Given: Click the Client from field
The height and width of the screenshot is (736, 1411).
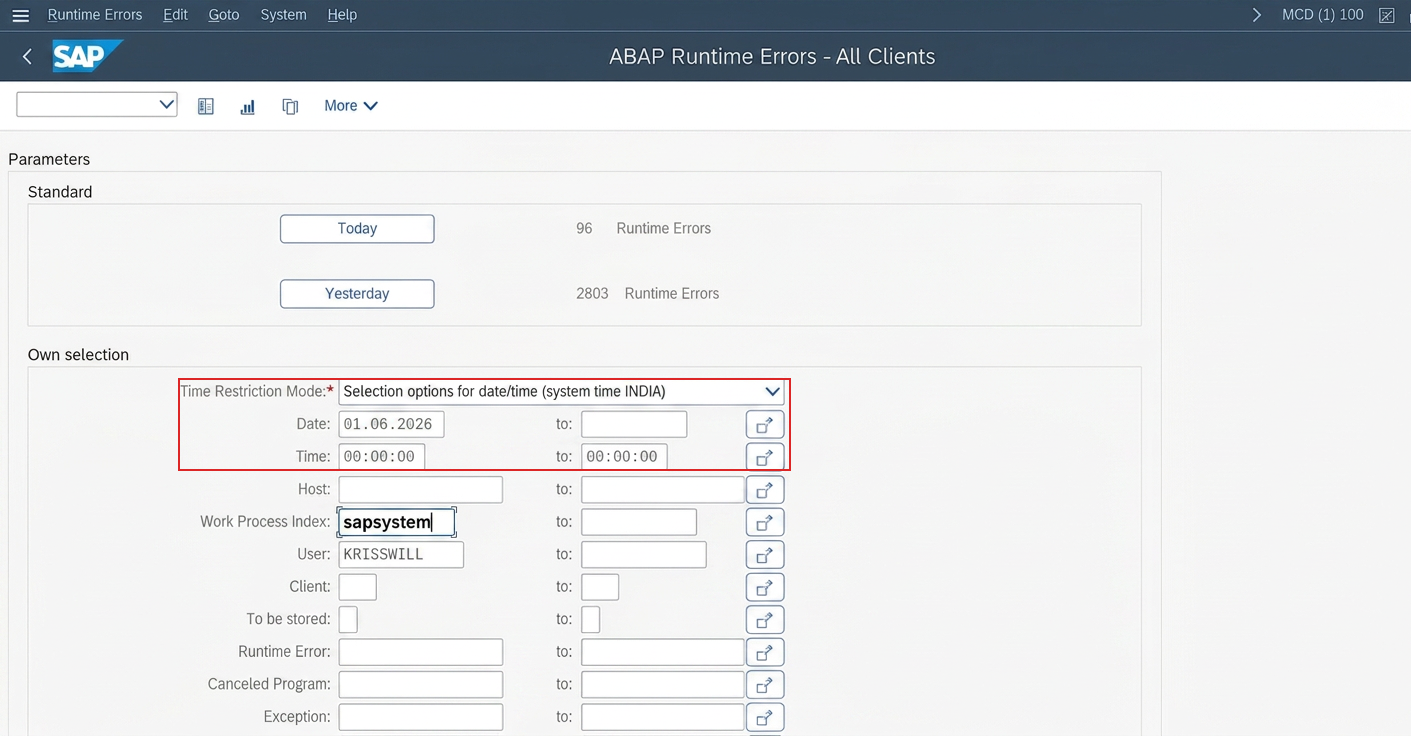Looking at the screenshot, I should click(x=358, y=587).
